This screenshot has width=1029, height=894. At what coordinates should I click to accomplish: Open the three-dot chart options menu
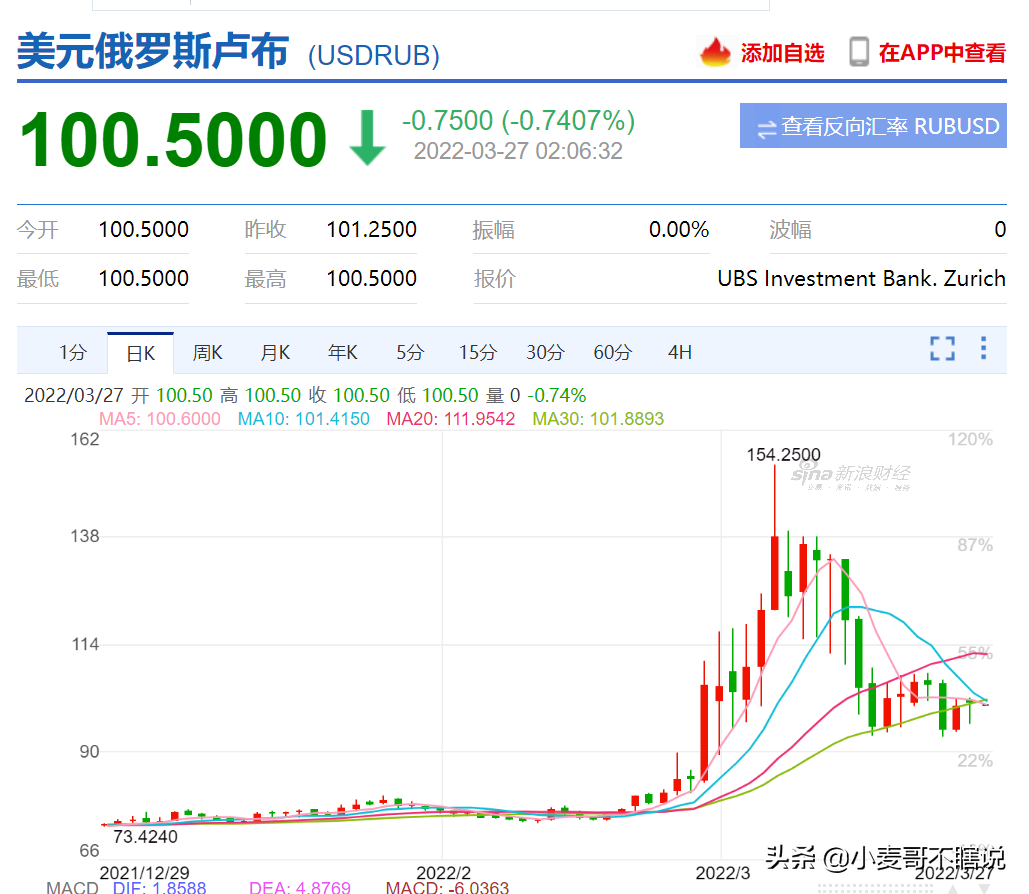(983, 348)
